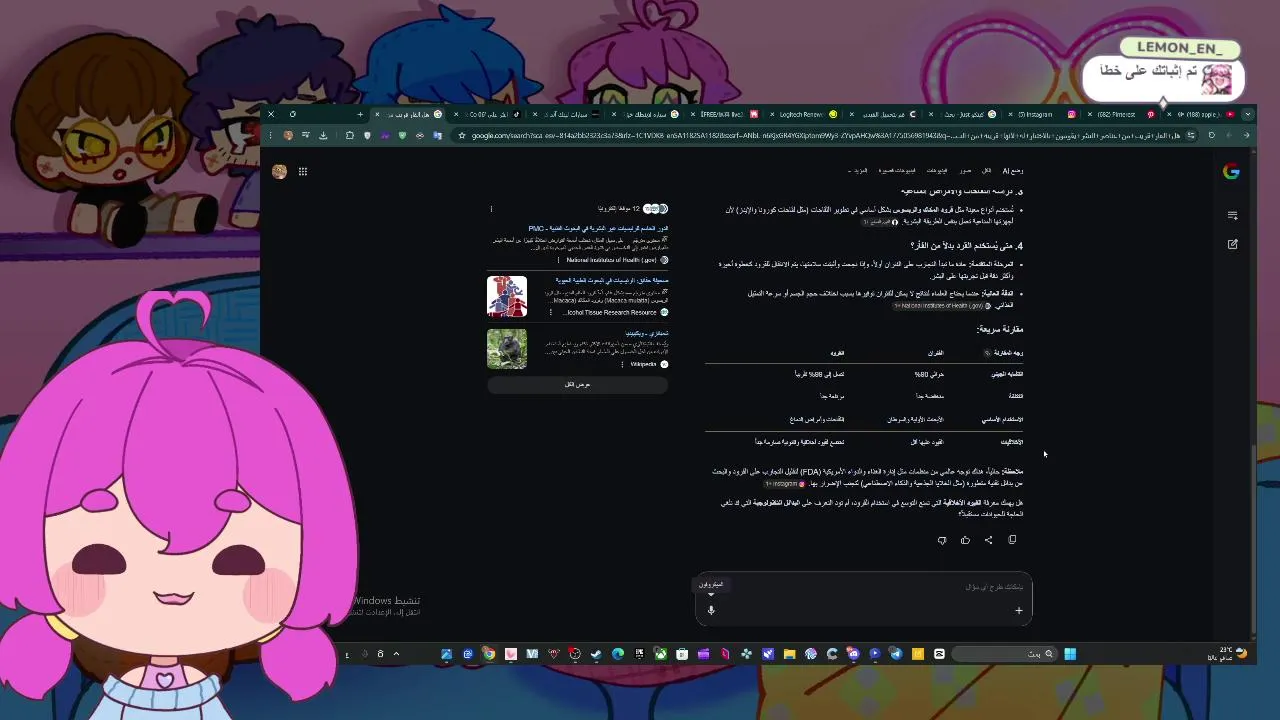This screenshot has height=720, width=1280.
Task: Go back using the browser back arrow
Action: click(x=1246, y=135)
